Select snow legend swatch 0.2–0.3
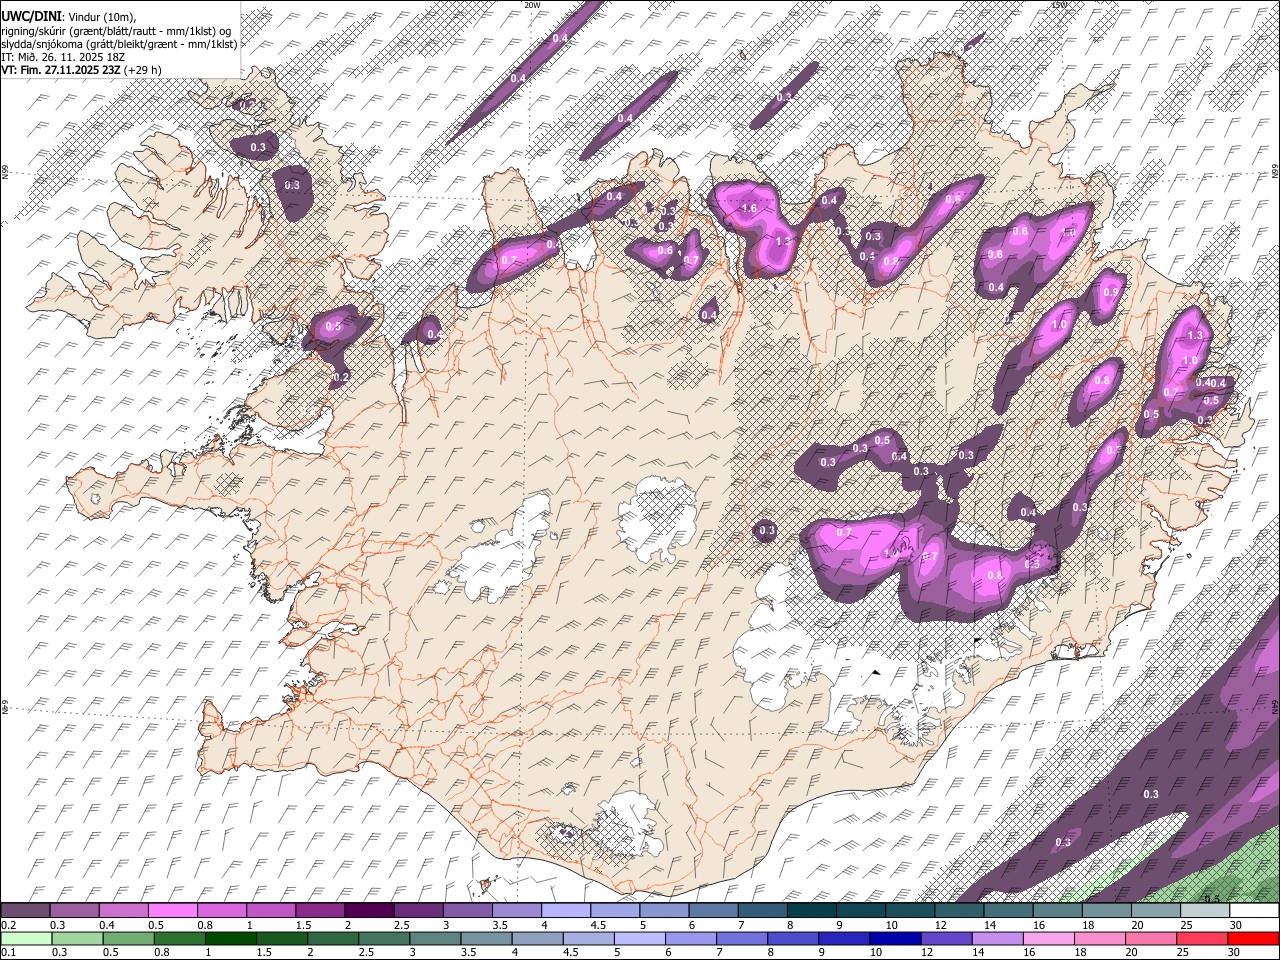The image size is (1280, 960). coord(25,910)
